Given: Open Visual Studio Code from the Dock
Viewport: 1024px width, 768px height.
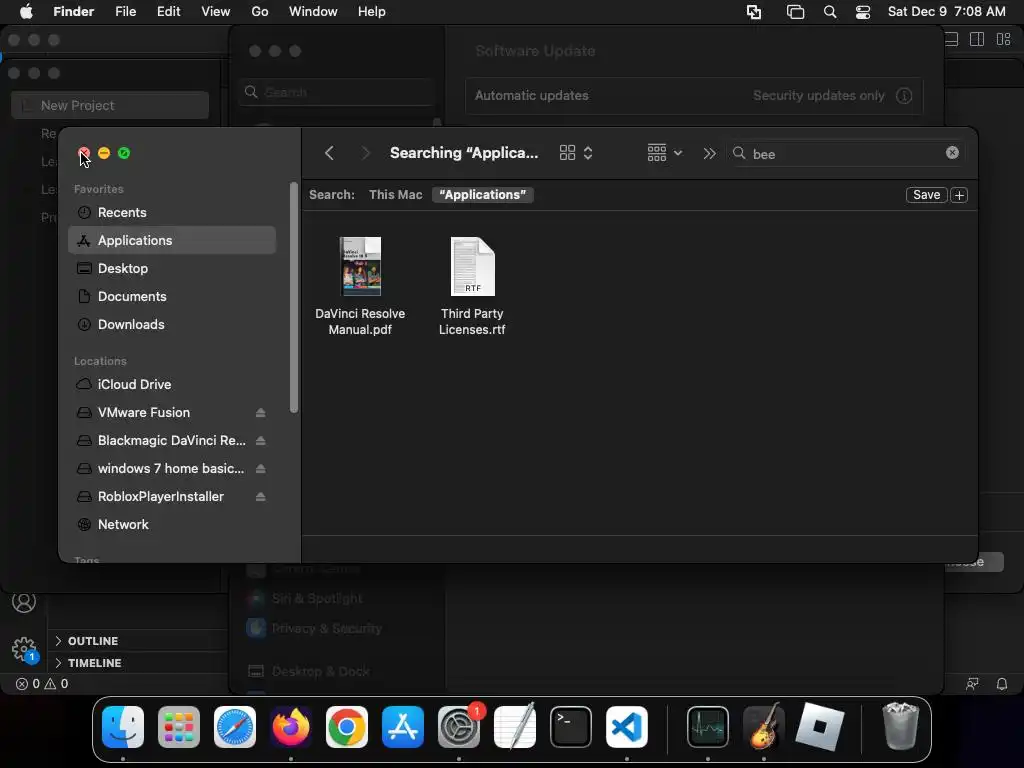Looking at the screenshot, I should (x=627, y=727).
